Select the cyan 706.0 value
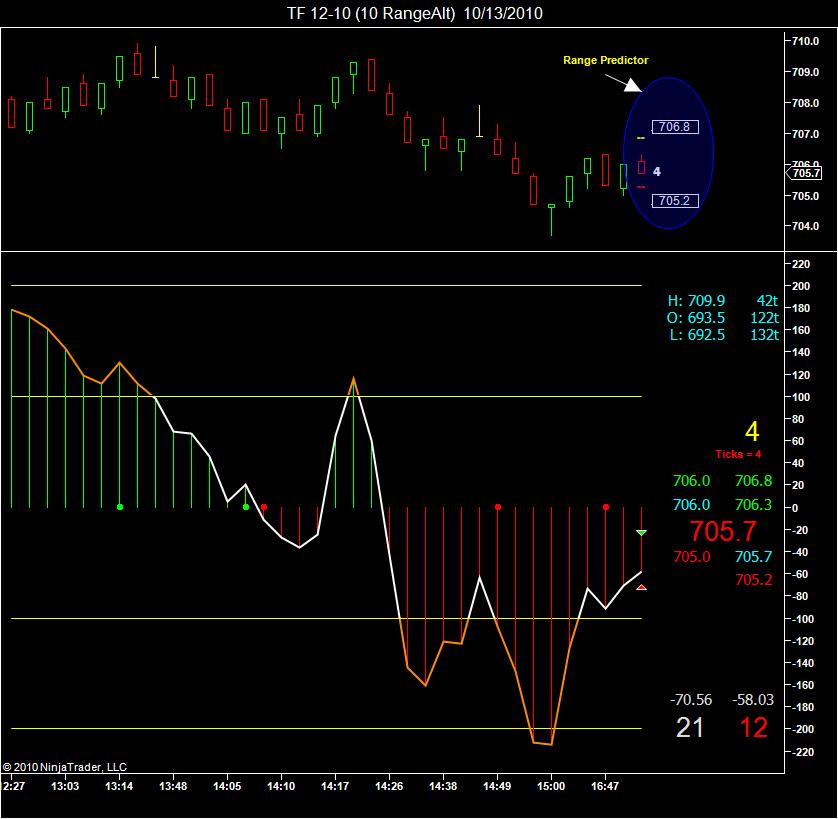This screenshot has height=819, width=838. click(x=692, y=505)
